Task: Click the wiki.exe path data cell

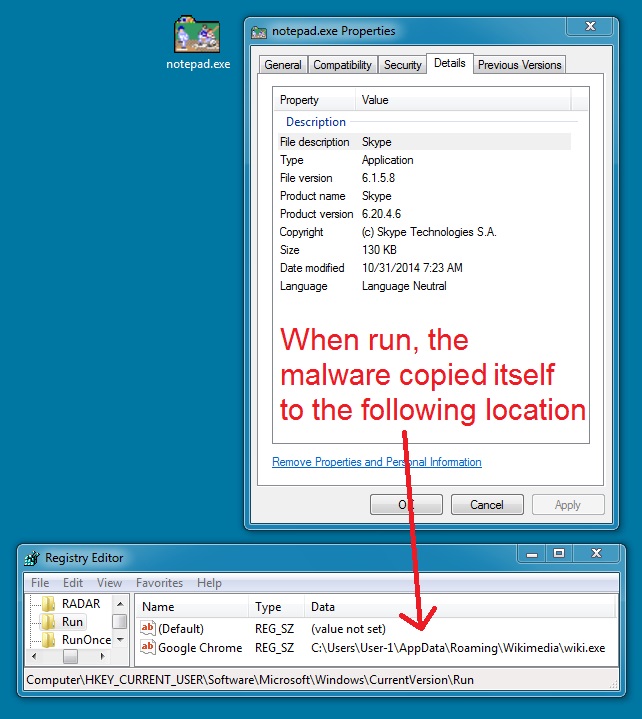Action: pos(458,648)
